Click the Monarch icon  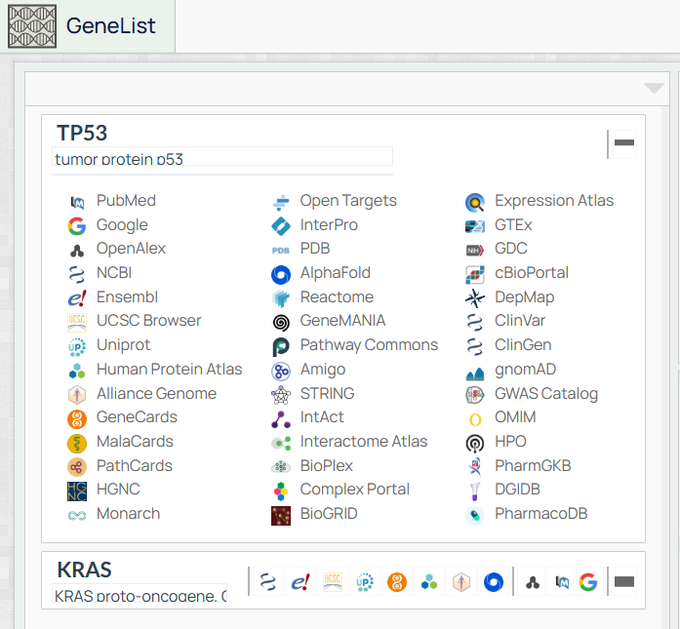point(77,515)
